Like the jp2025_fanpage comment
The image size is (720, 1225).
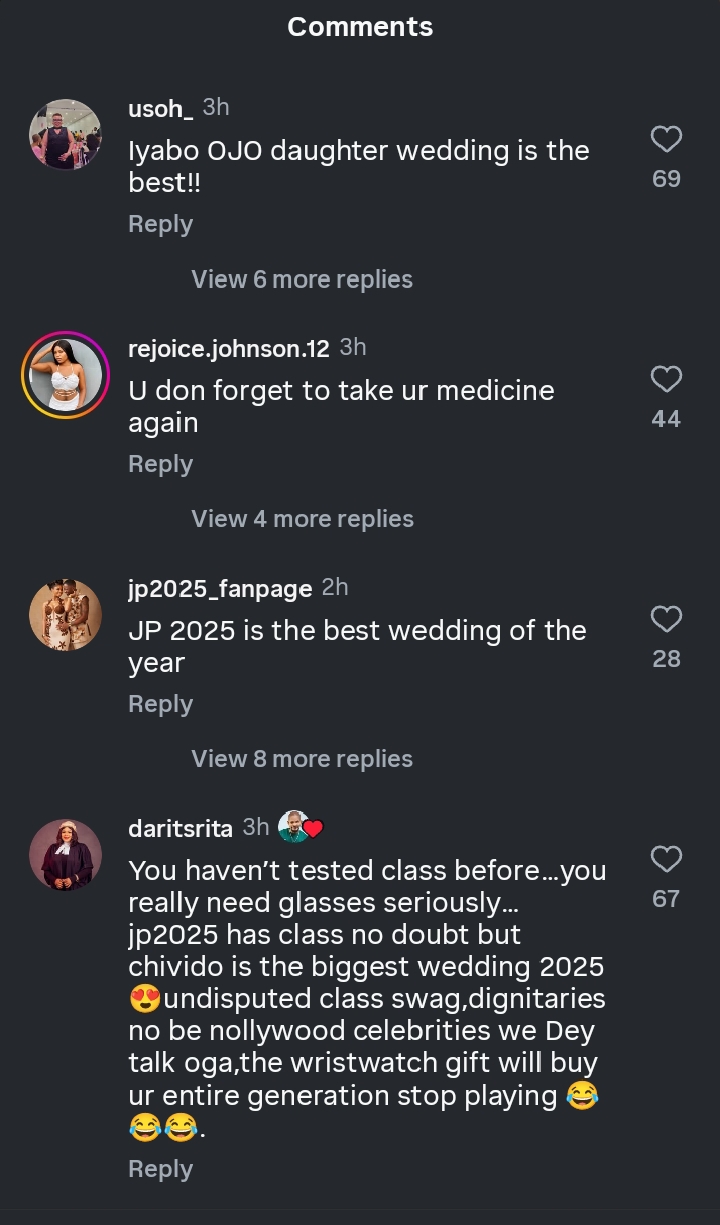[x=666, y=619]
